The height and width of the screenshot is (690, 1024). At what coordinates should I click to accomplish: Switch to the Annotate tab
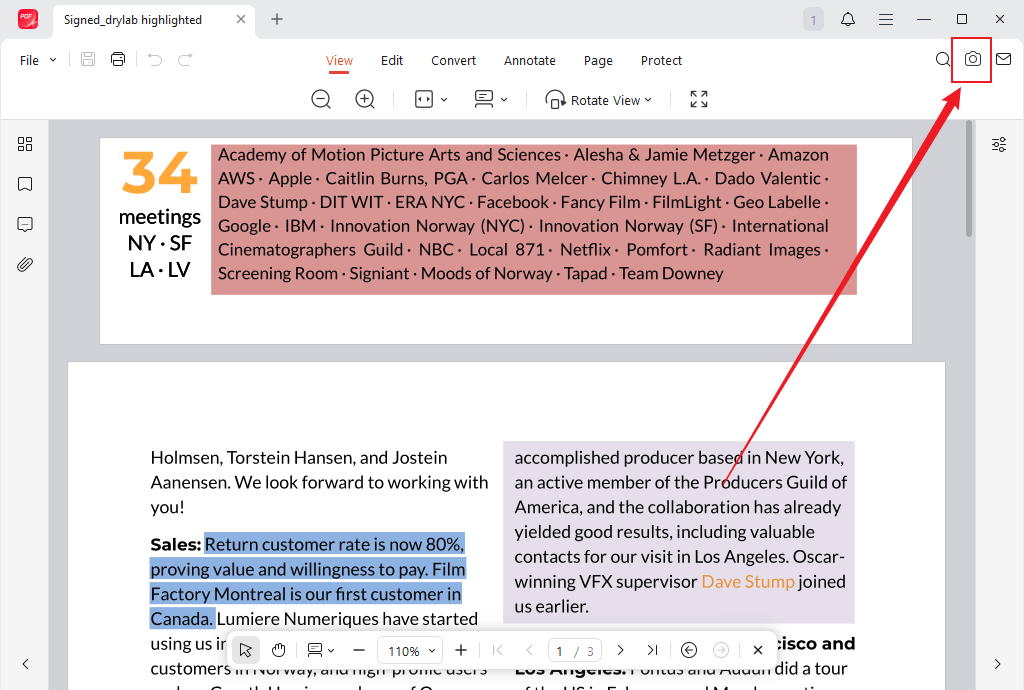[x=529, y=60]
